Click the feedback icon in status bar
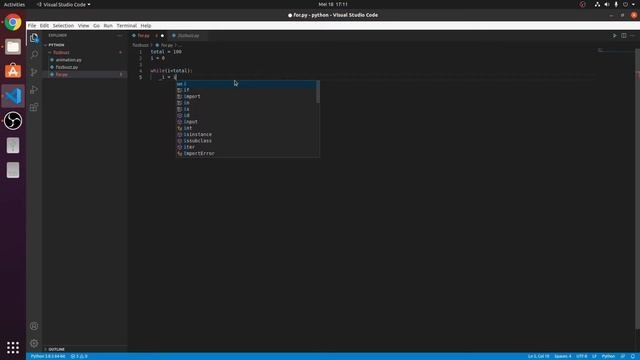Image resolution: width=640 pixels, height=360 pixels. pyautogui.click(x=623, y=356)
